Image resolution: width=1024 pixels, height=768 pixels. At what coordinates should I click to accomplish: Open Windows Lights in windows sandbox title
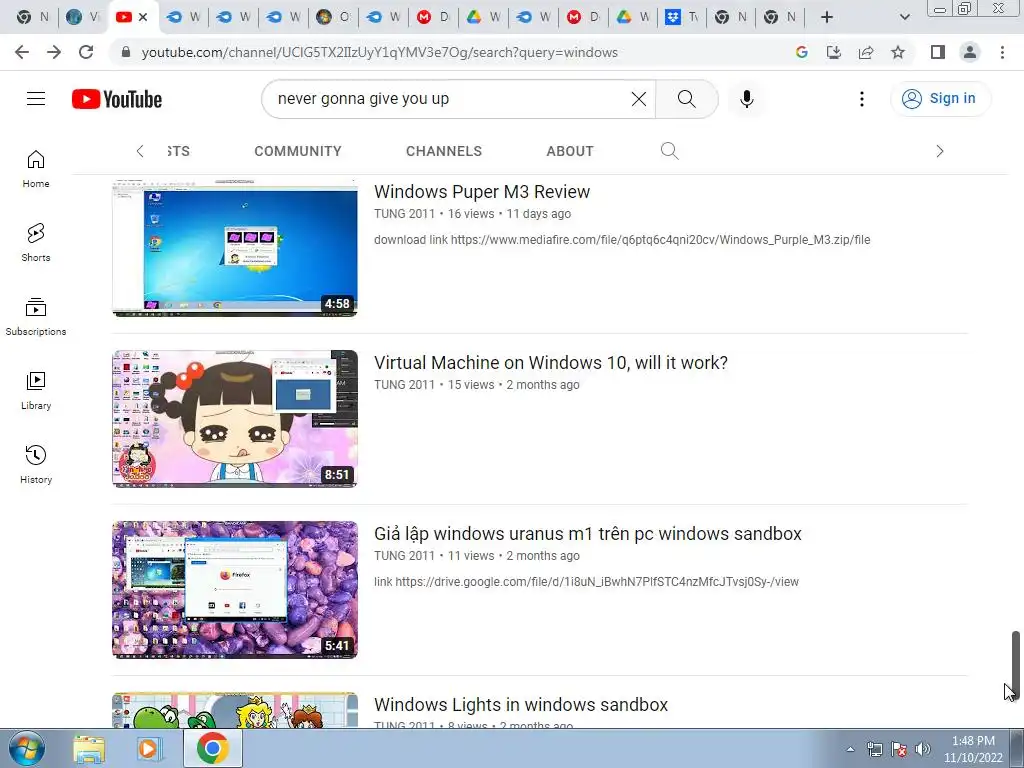tap(521, 705)
